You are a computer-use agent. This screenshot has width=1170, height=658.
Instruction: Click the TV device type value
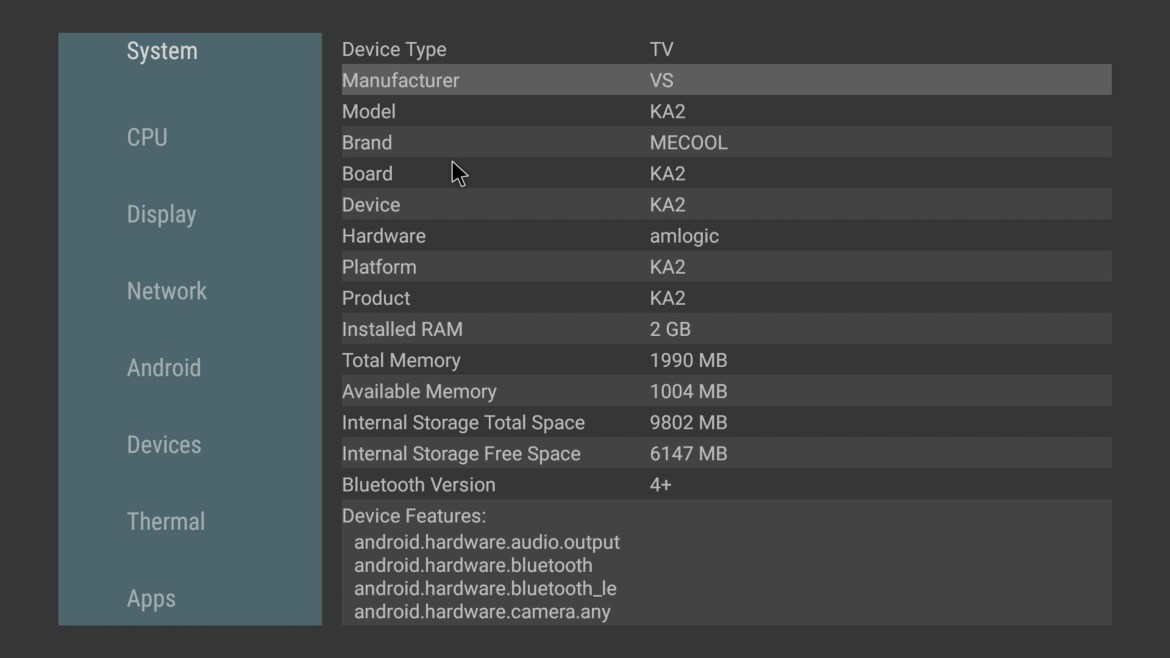[661, 49]
